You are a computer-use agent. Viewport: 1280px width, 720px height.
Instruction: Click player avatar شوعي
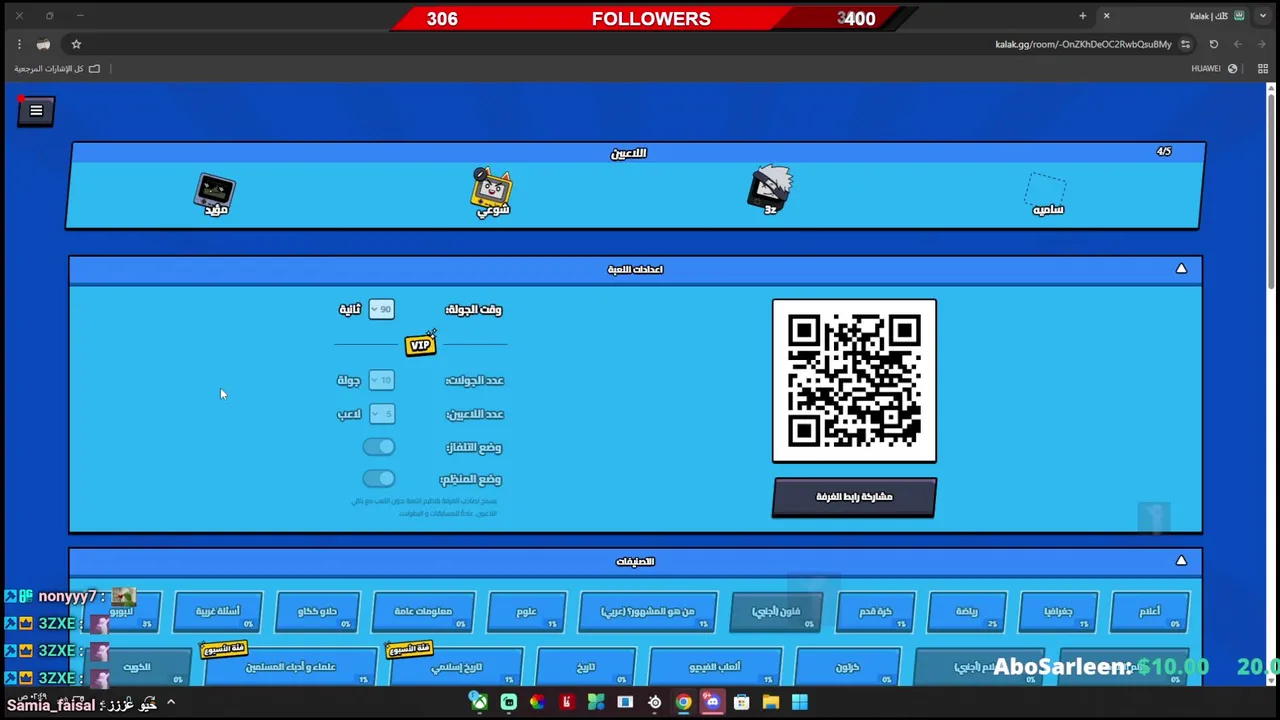[x=492, y=192]
